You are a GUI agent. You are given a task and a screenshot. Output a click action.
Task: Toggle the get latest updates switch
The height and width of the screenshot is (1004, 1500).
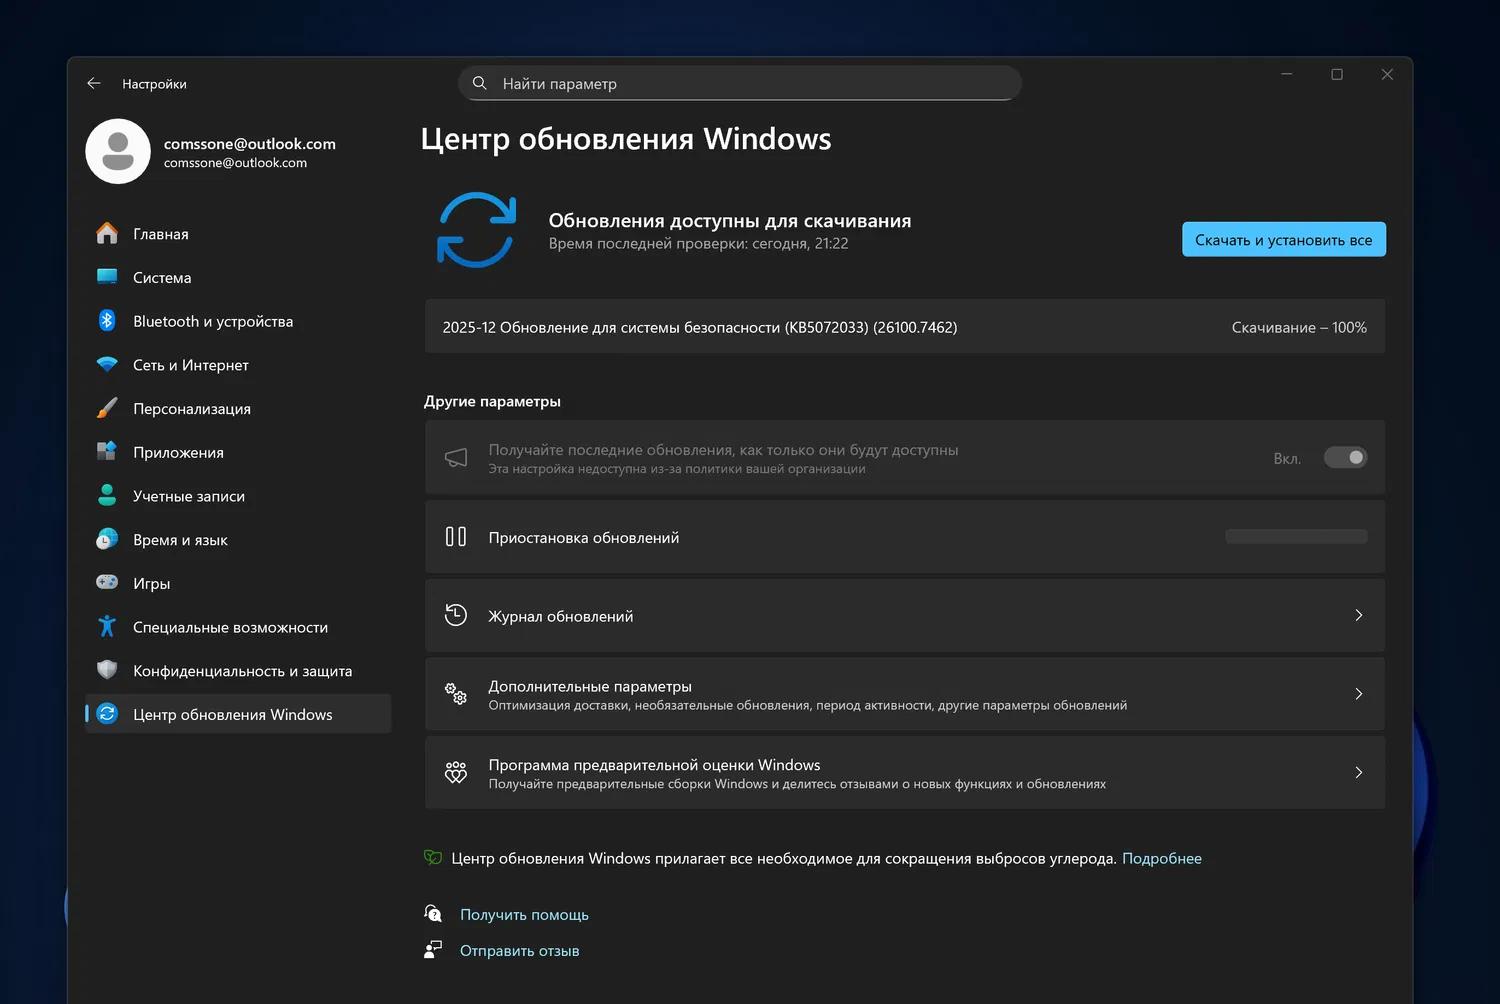click(x=1345, y=458)
